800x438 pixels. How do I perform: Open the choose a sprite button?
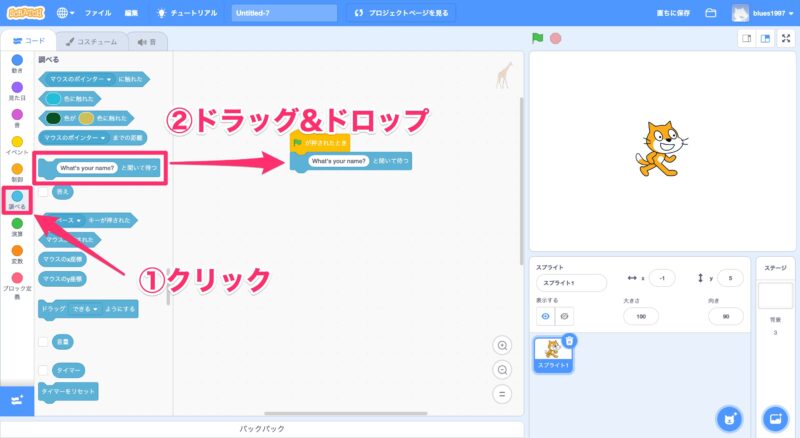tap(731, 417)
